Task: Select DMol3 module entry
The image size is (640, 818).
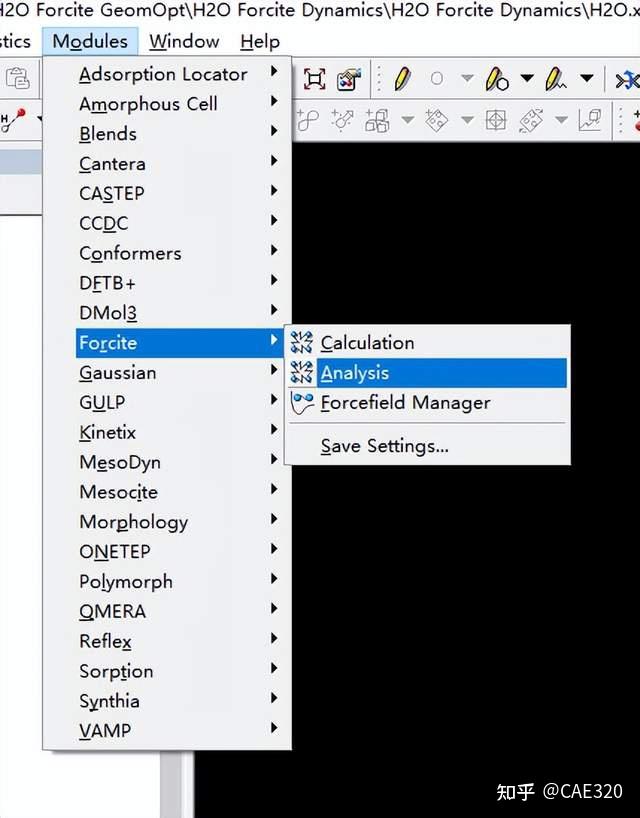Action: pos(179,313)
